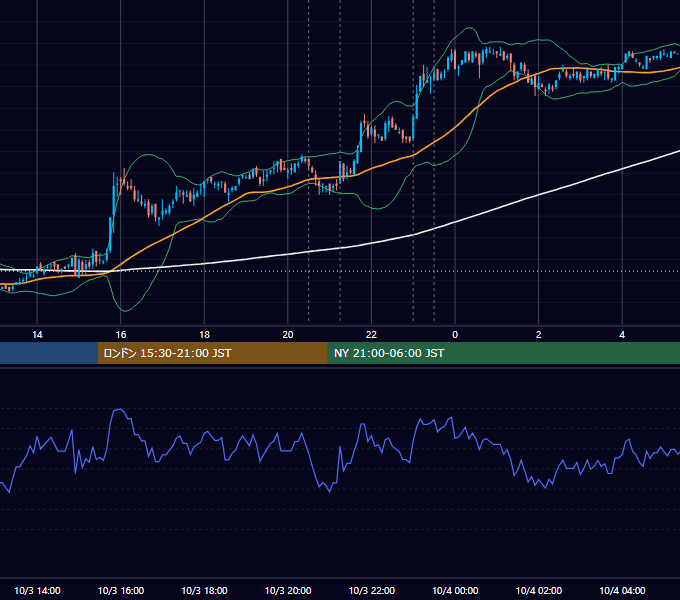Click the 10/3 18:00 date label
The width and height of the screenshot is (680, 600).
click(204, 590)
